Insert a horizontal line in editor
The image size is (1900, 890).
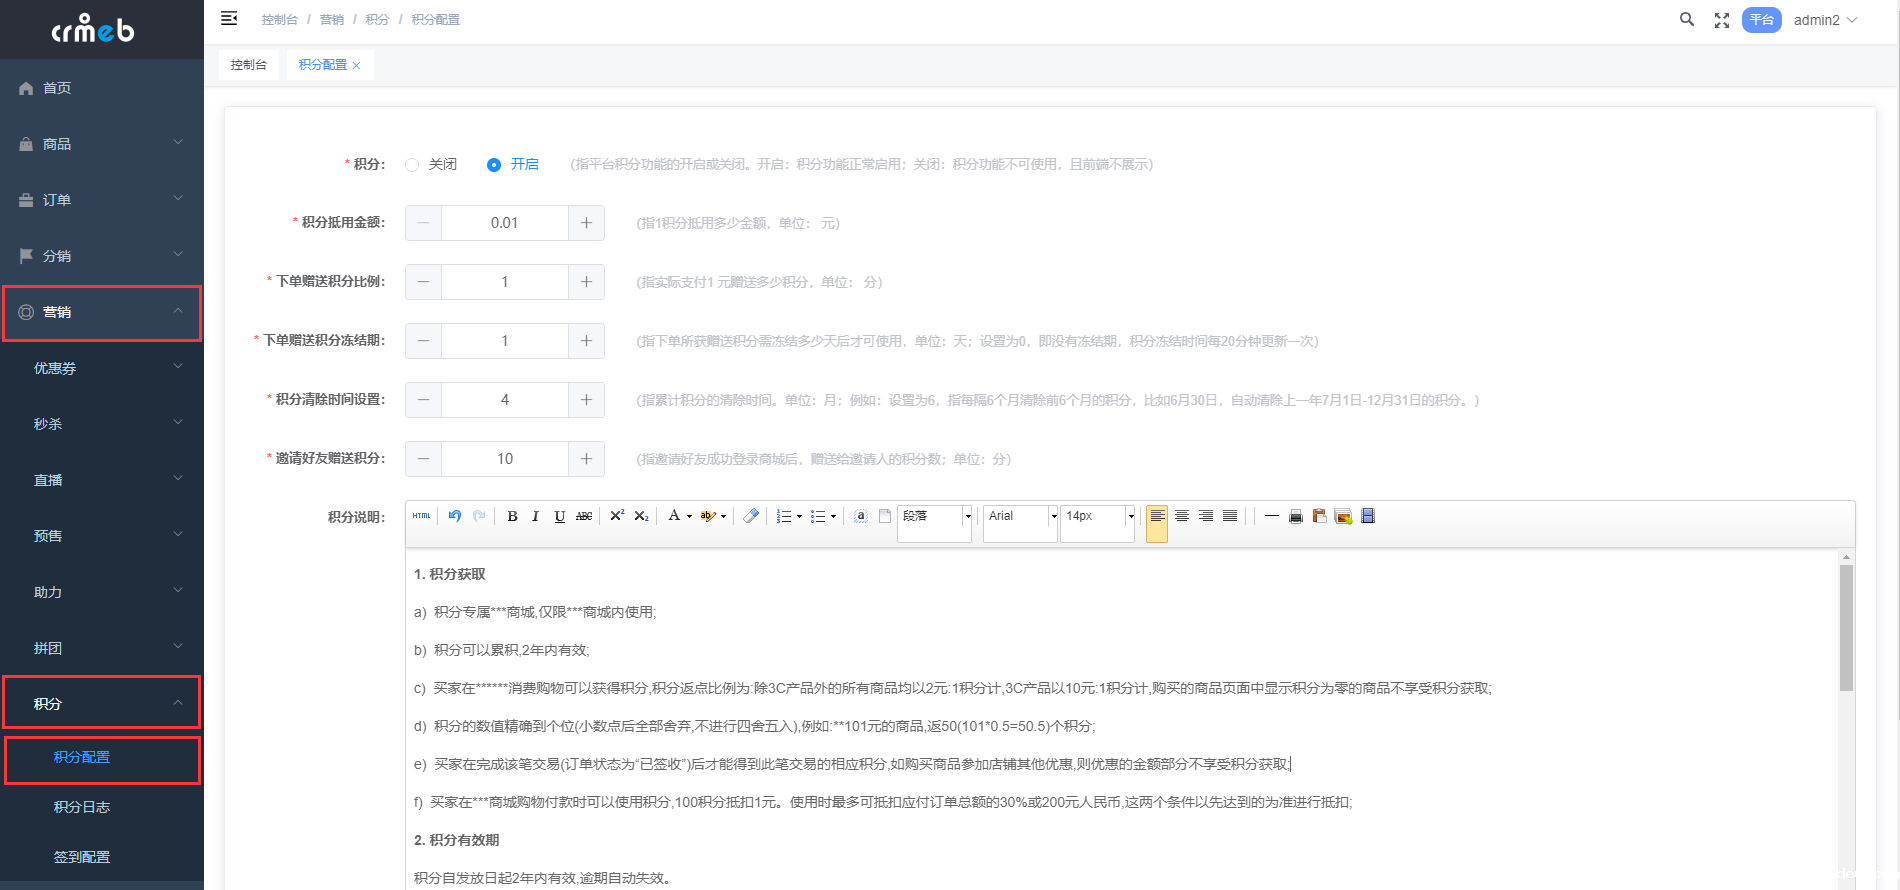click(x=1271, y=516)
